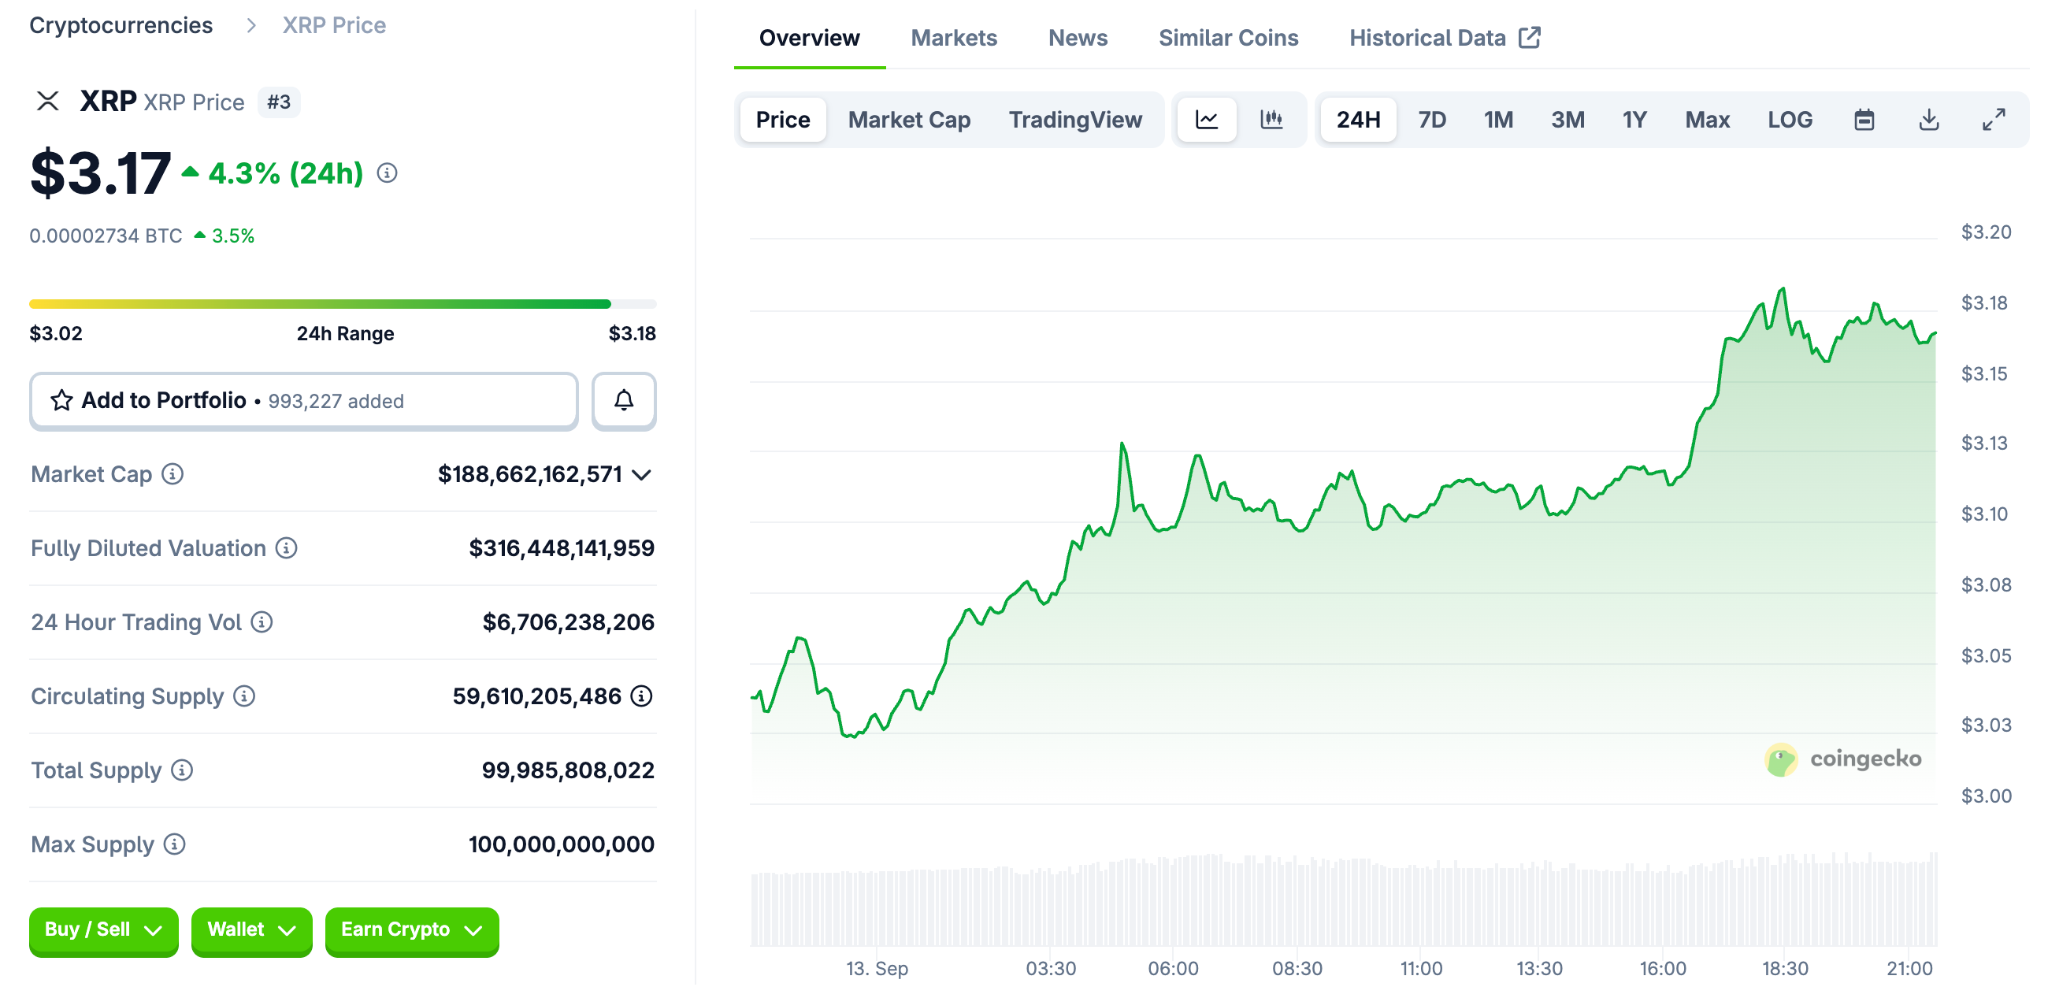Select 24H time range

tap(1358, 120)
